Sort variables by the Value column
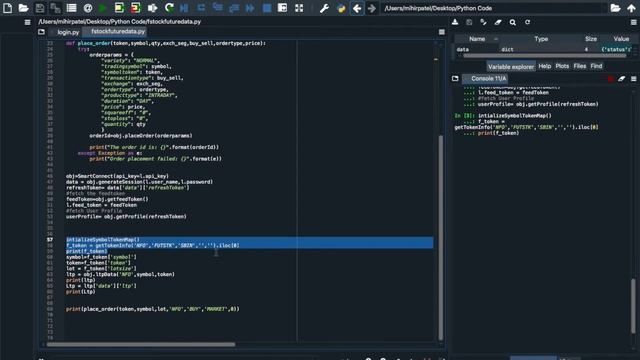 (x=621, y=39)
